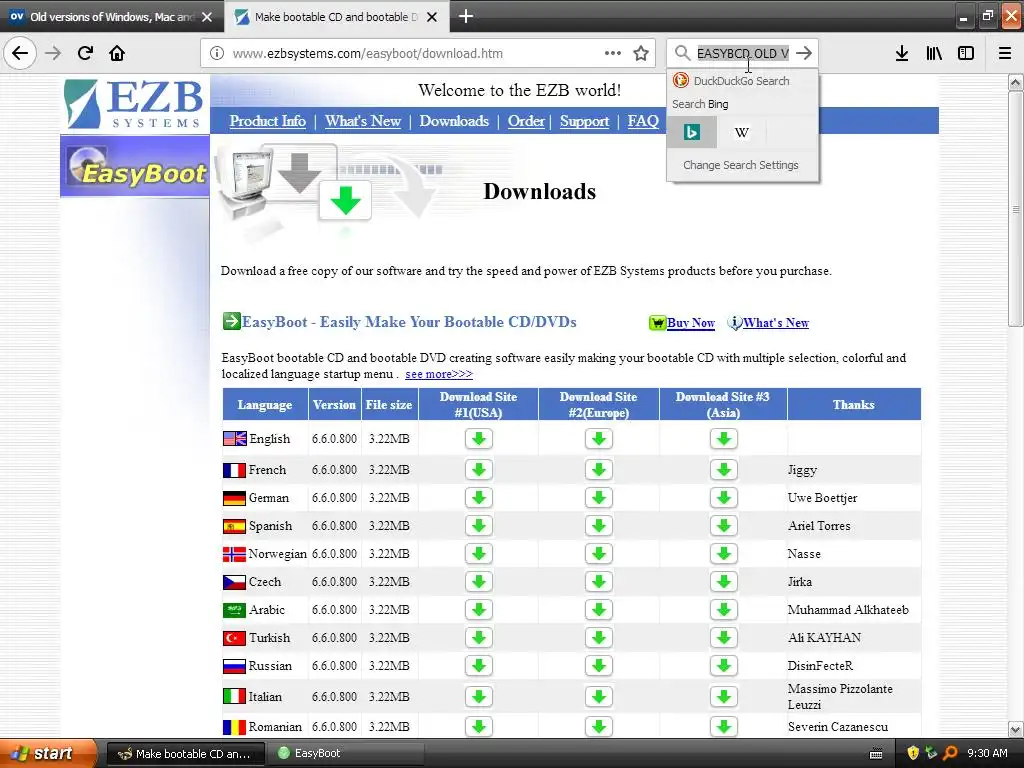Select the 'Make bootable CD' tab

click(336, 17)
